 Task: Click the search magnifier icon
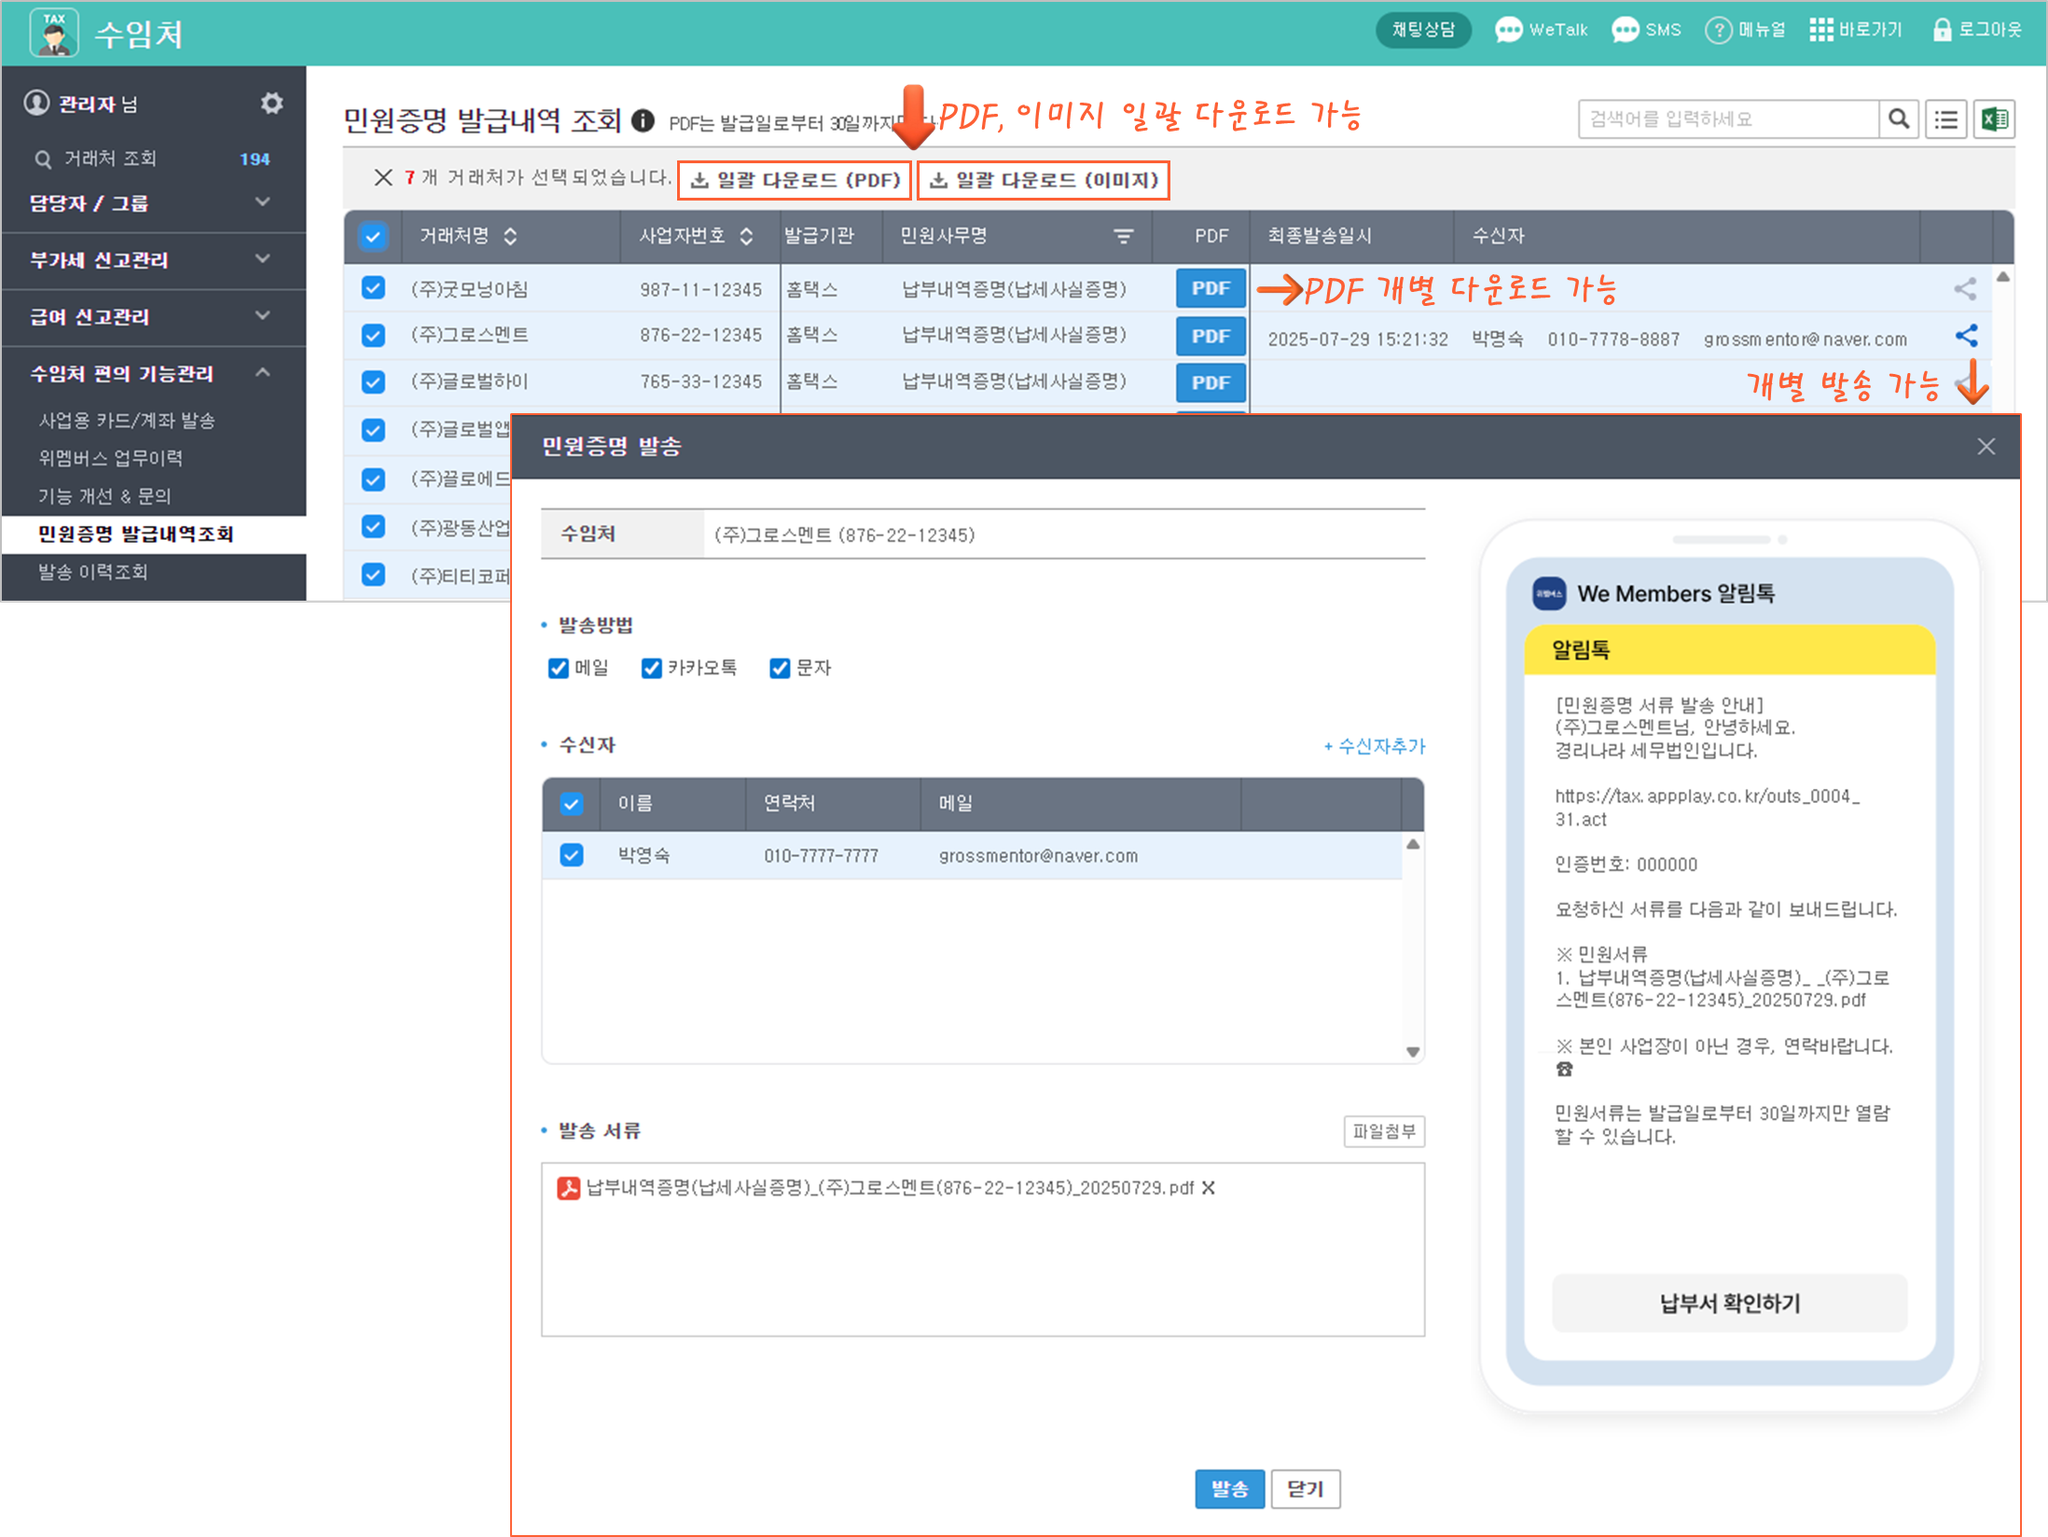click(1898, 119)
